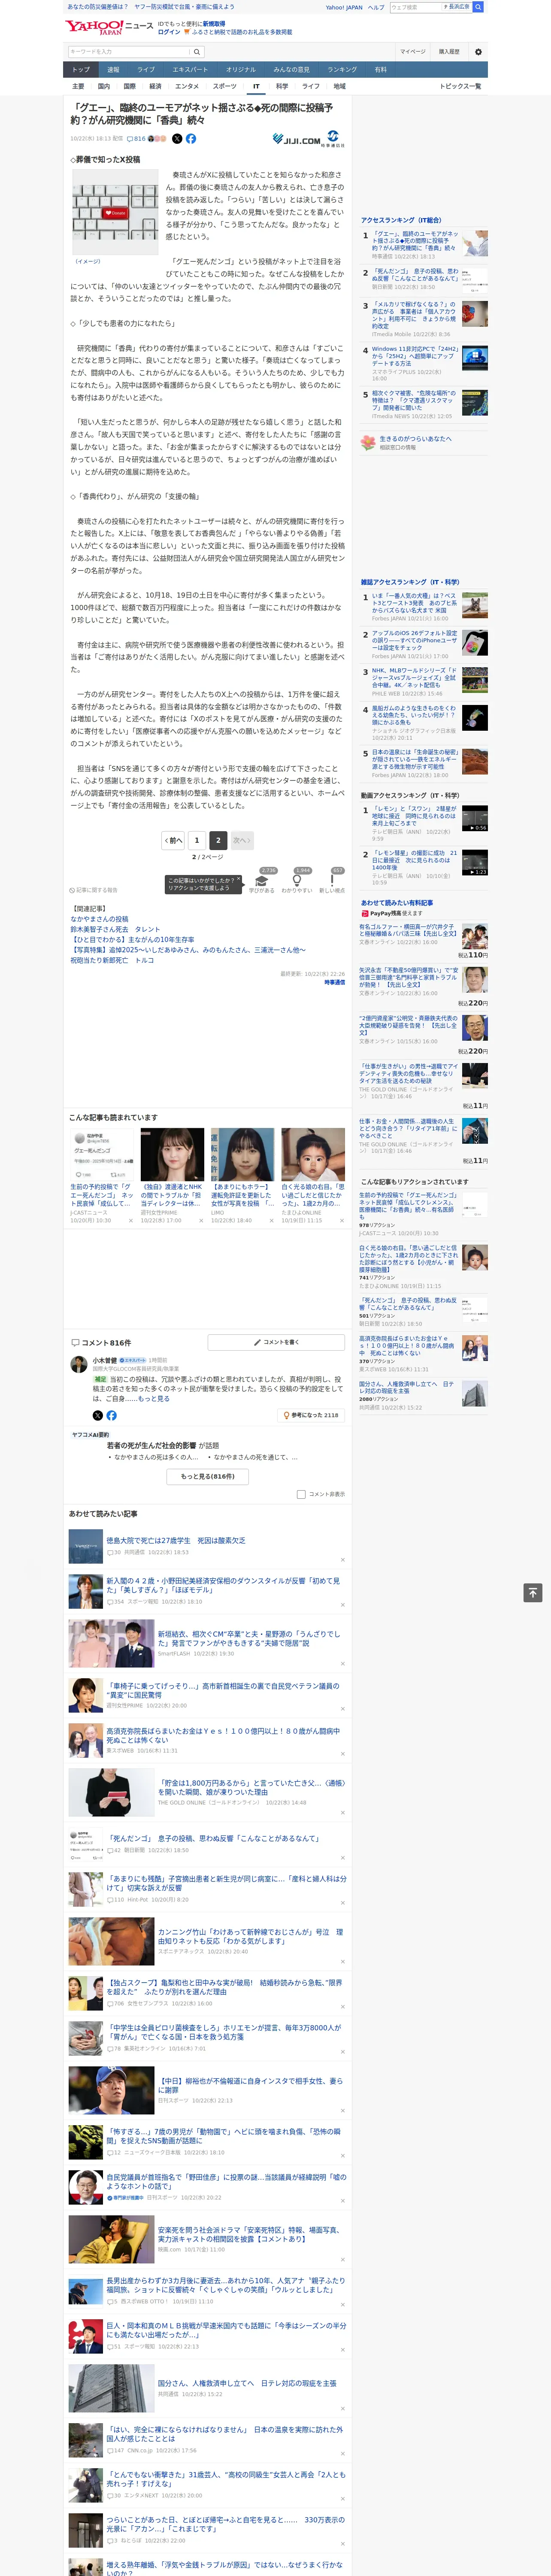Select current pagination page 2
Screen dimensions: 551x2576
tap(218, 840)
